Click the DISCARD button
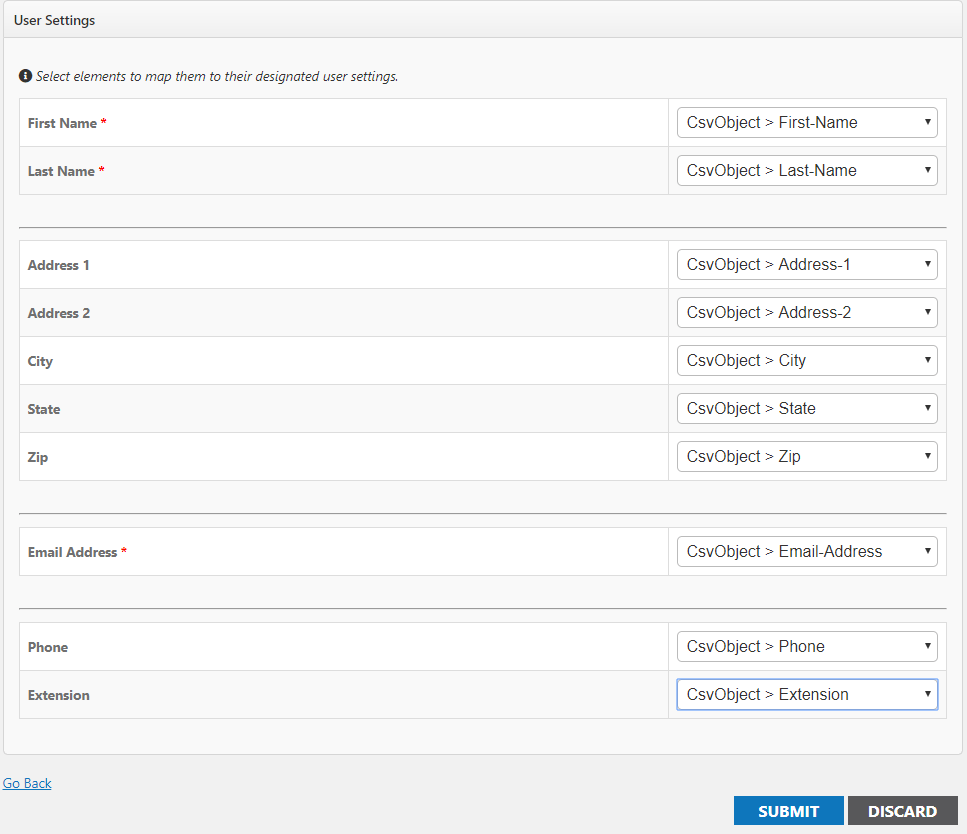 coord(902,811)
